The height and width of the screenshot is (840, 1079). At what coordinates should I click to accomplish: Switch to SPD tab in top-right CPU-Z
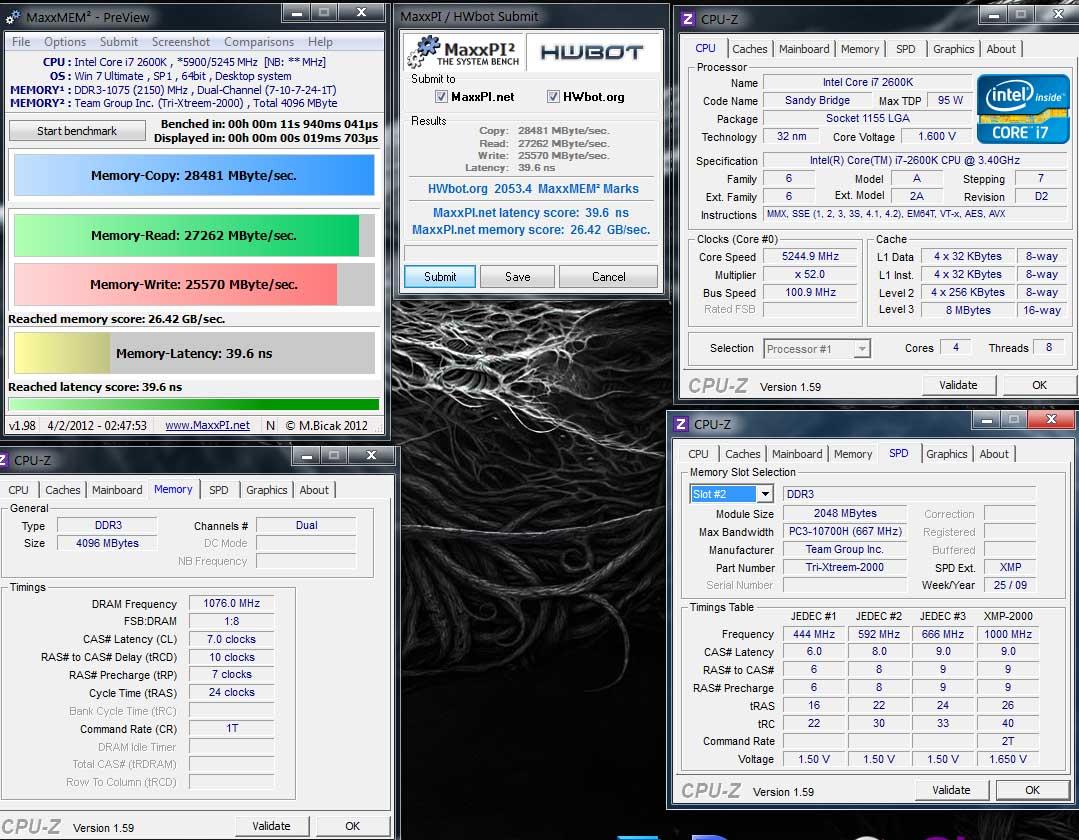point(906,49)
